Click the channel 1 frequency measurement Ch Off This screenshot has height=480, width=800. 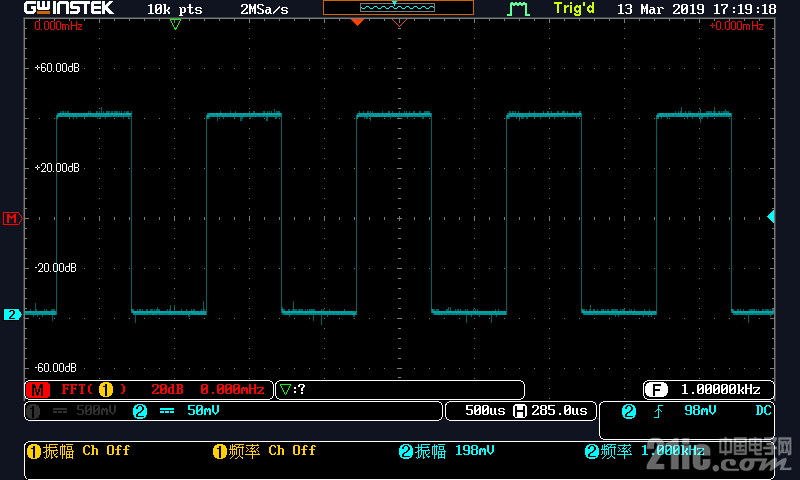[264, 451]
